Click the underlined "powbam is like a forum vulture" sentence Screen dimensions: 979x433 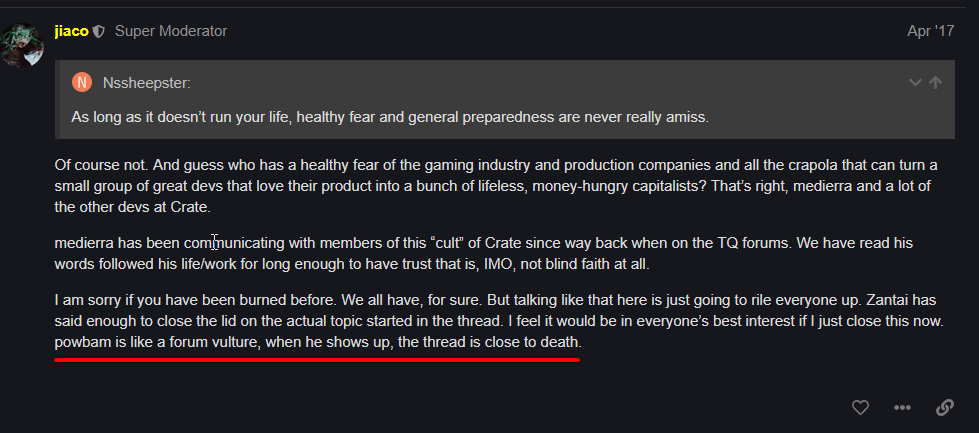(318, 342)
